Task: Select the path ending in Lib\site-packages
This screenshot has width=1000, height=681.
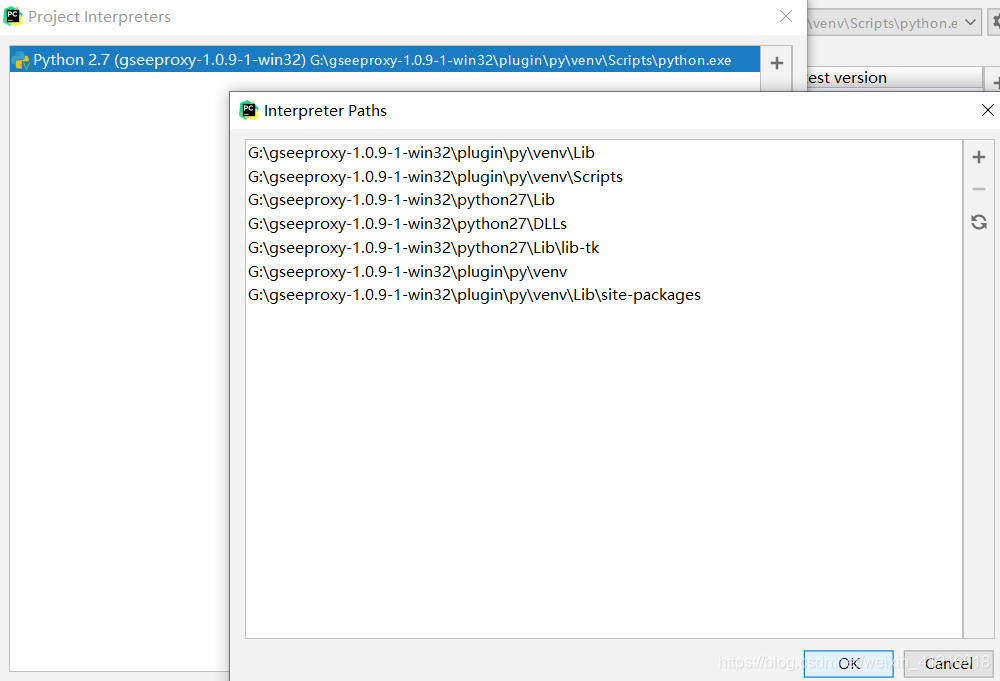Action: coord(603,295)
